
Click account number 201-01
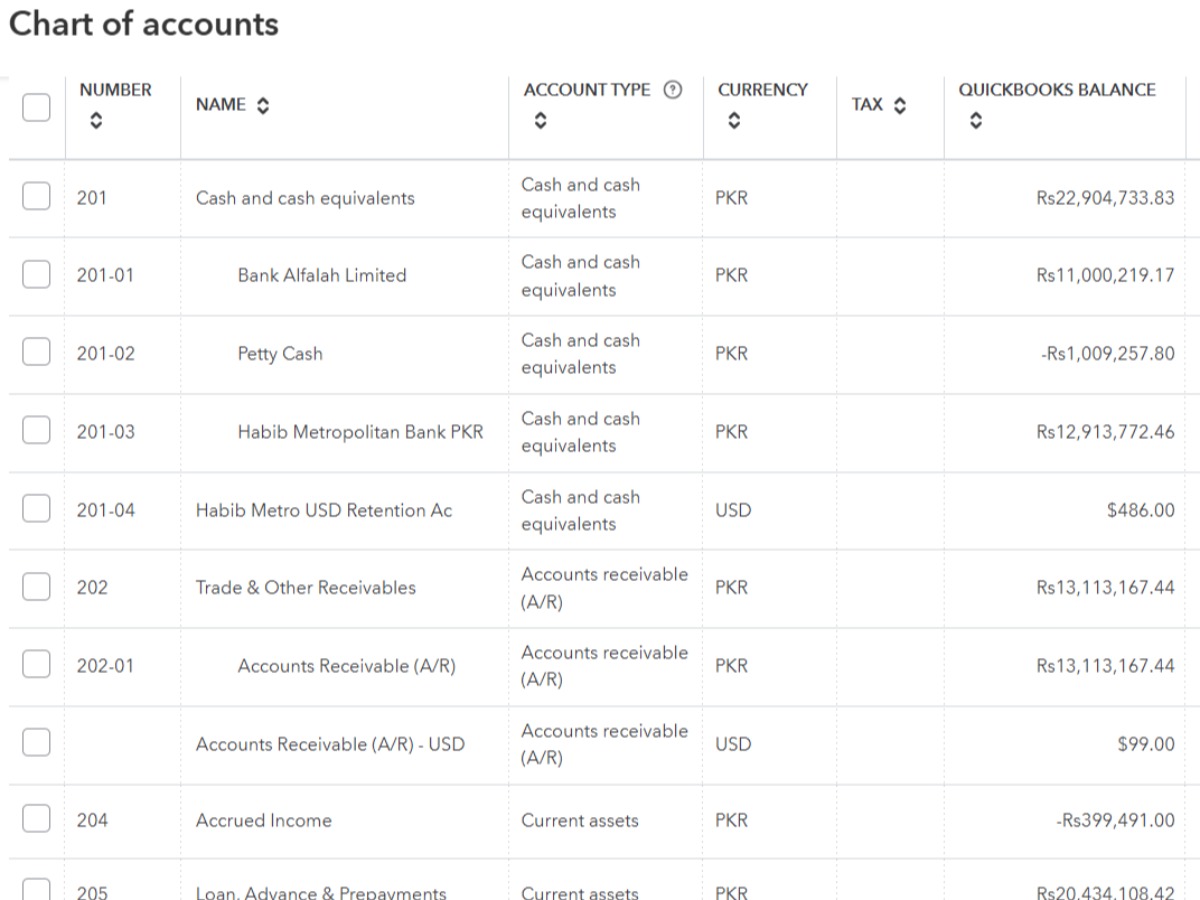[x=106, y=275]
